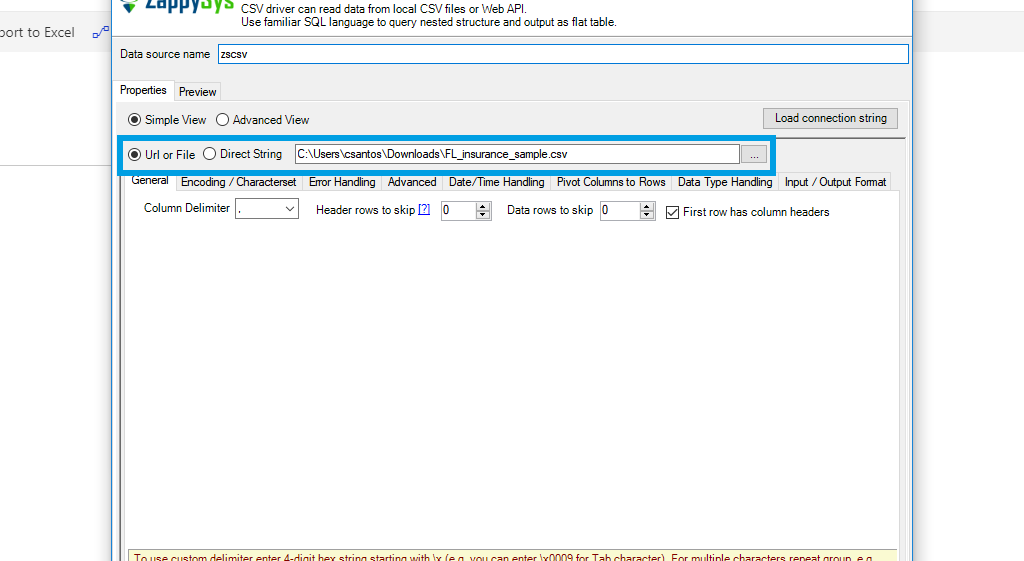Click the connector icon beside Export to Excel
Viewport: 1024px width, 561px height.
(100, 32)
